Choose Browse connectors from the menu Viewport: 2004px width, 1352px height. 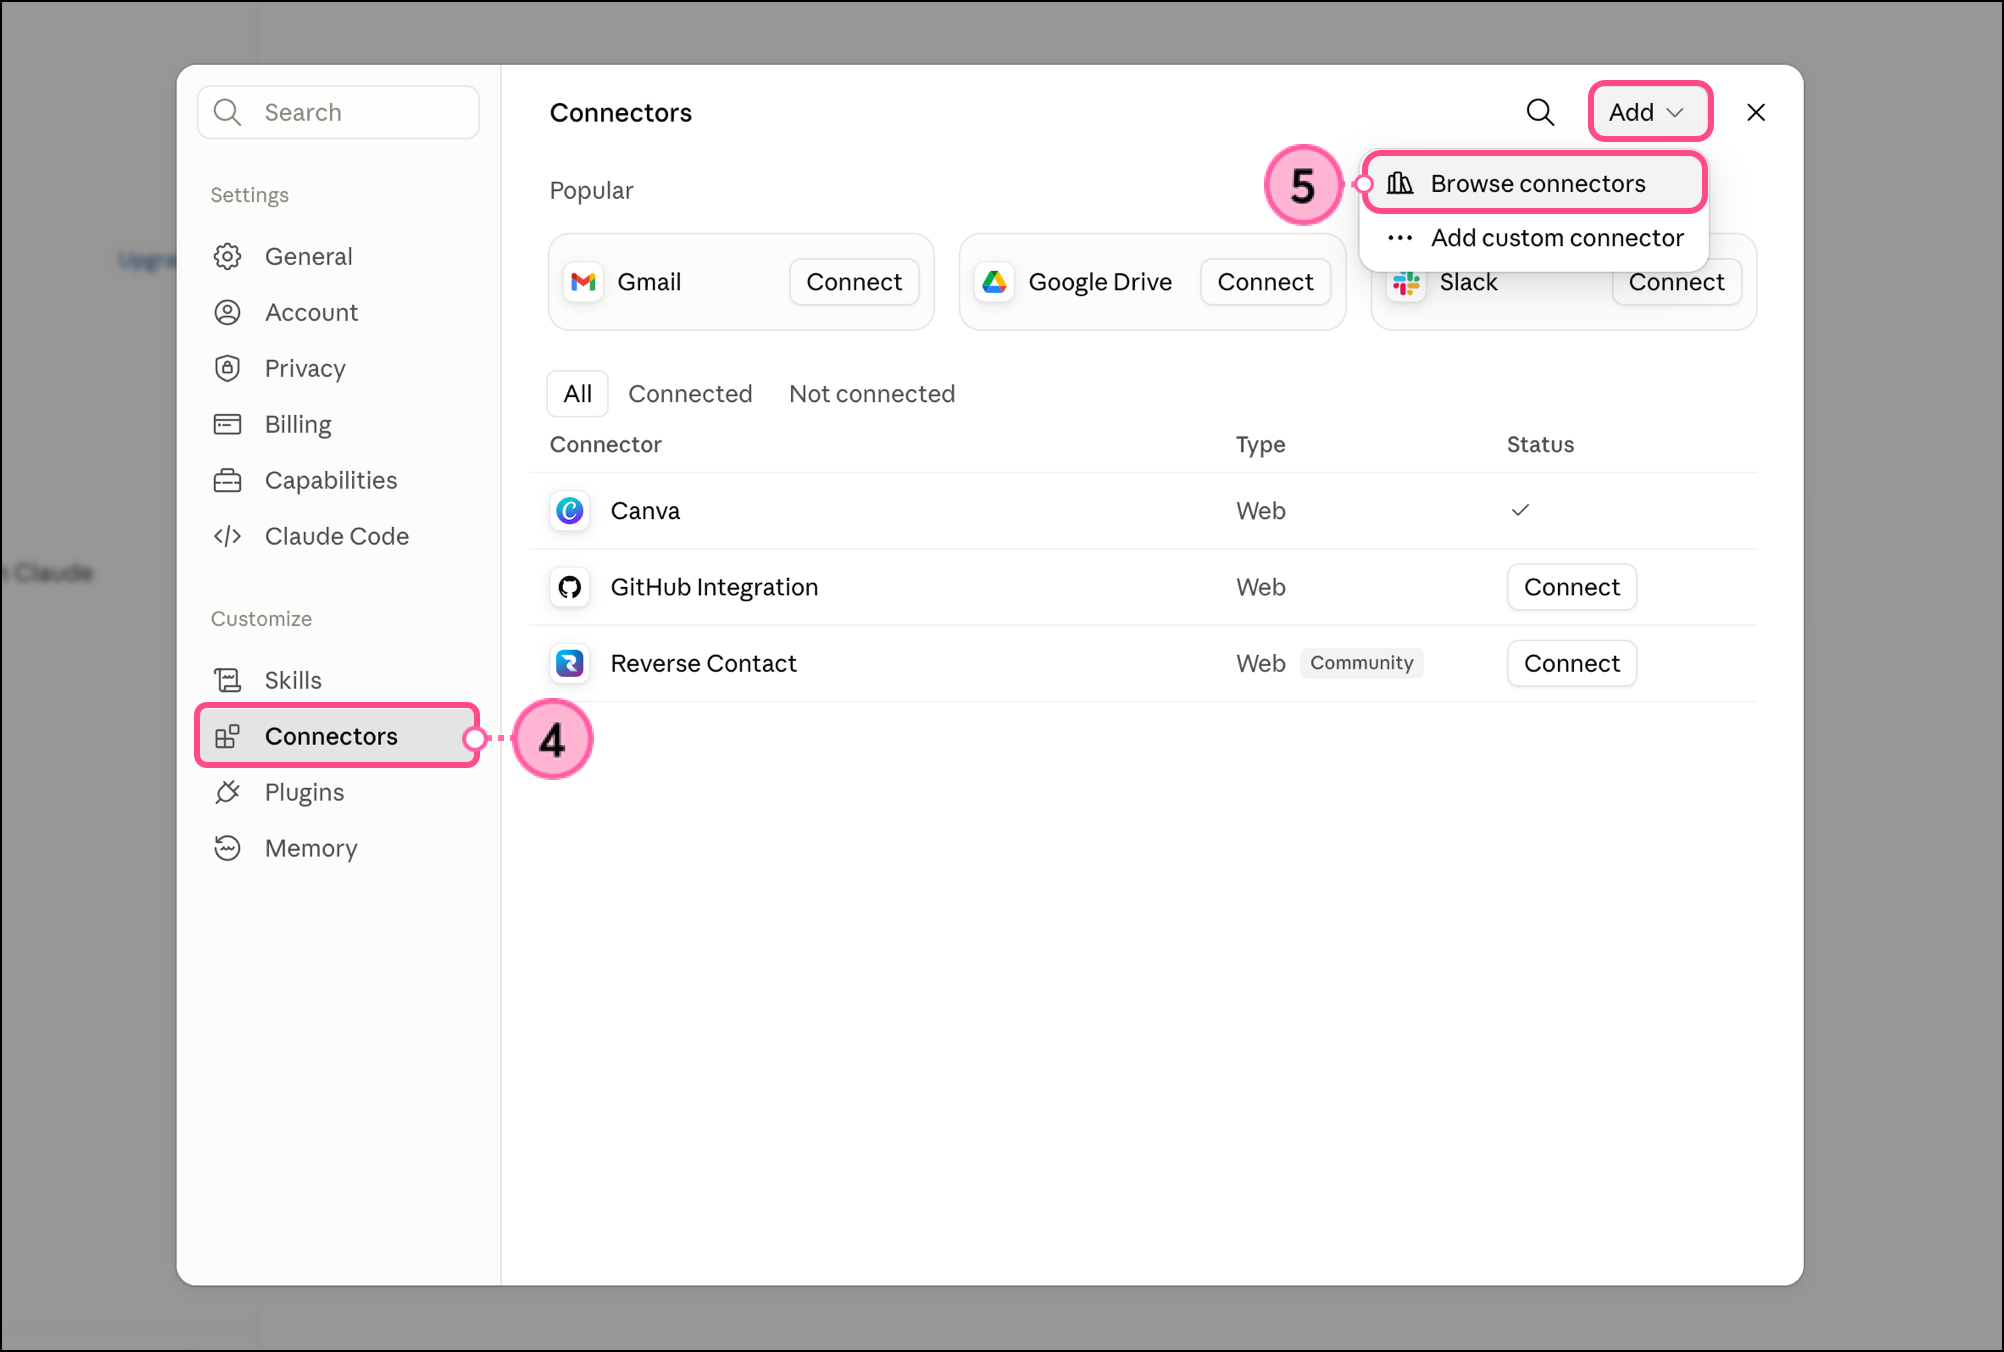click(1535, 183)
